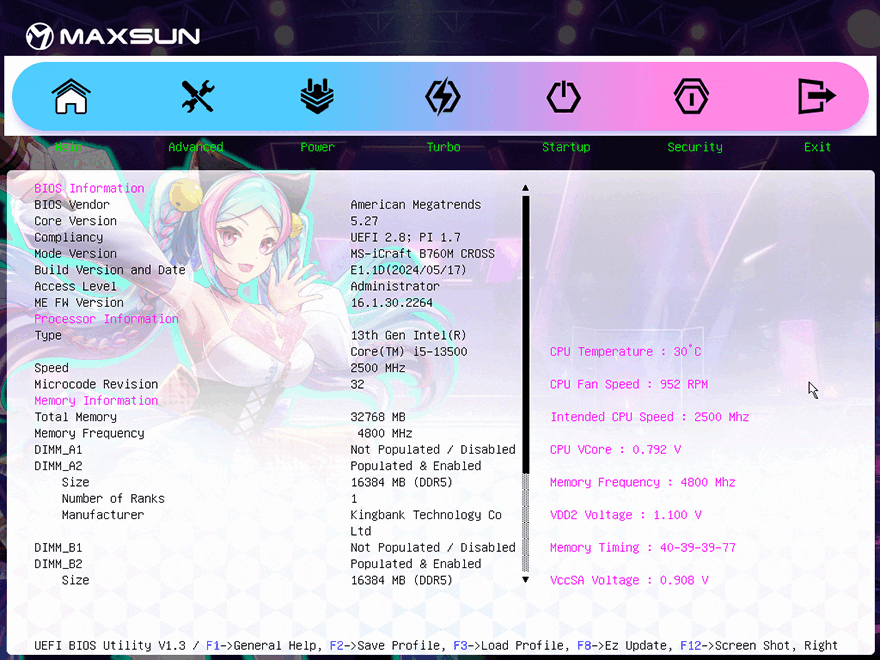Select the Exit tab label
The width and height of the screenshot is (880, 660).
[817, 147]
